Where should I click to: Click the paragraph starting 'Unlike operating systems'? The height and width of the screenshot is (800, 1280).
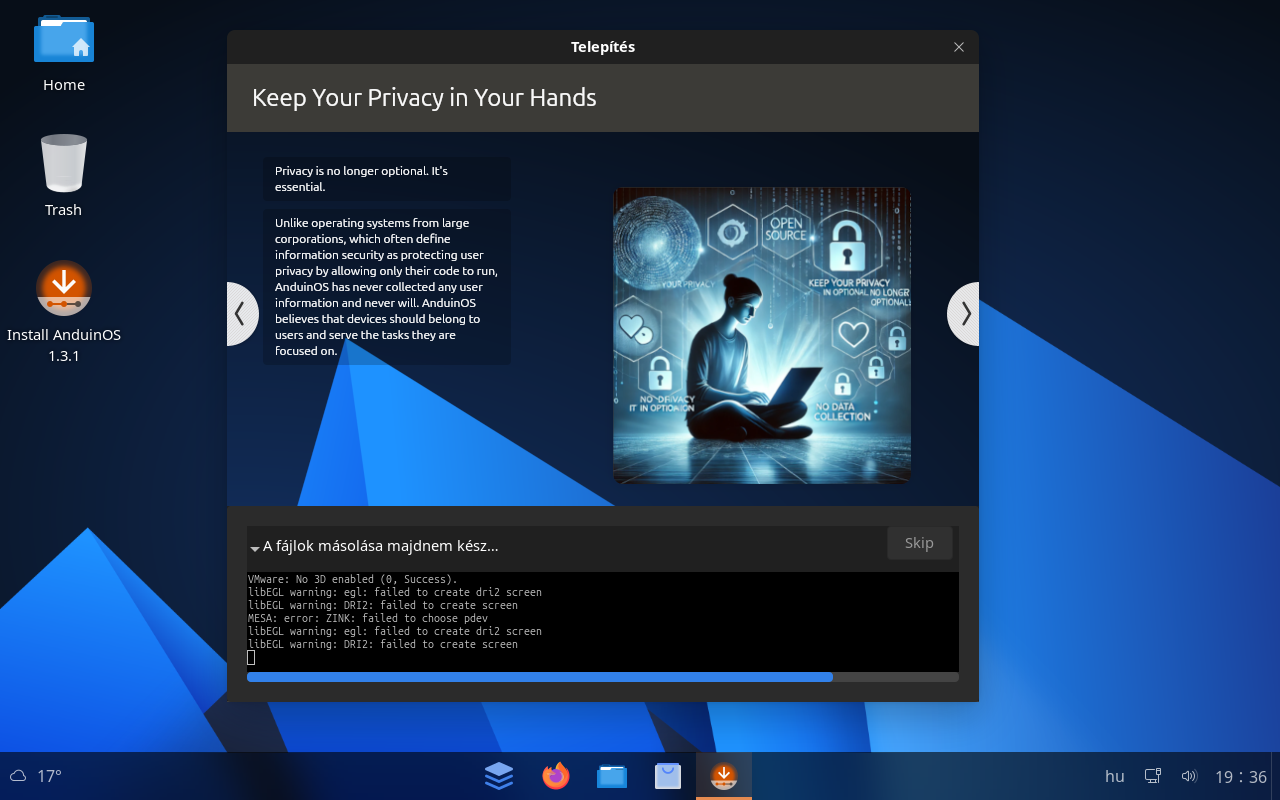tap(386, 287)
